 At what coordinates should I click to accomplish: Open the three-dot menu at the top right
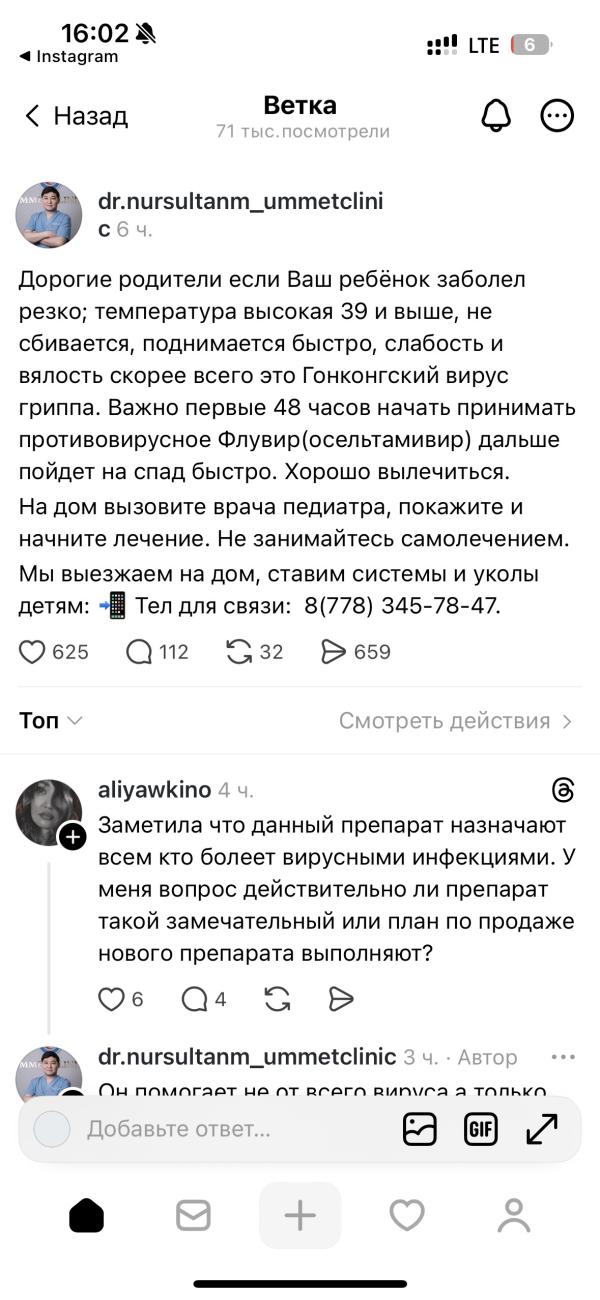pyautogui.click(x=558, y=115)
